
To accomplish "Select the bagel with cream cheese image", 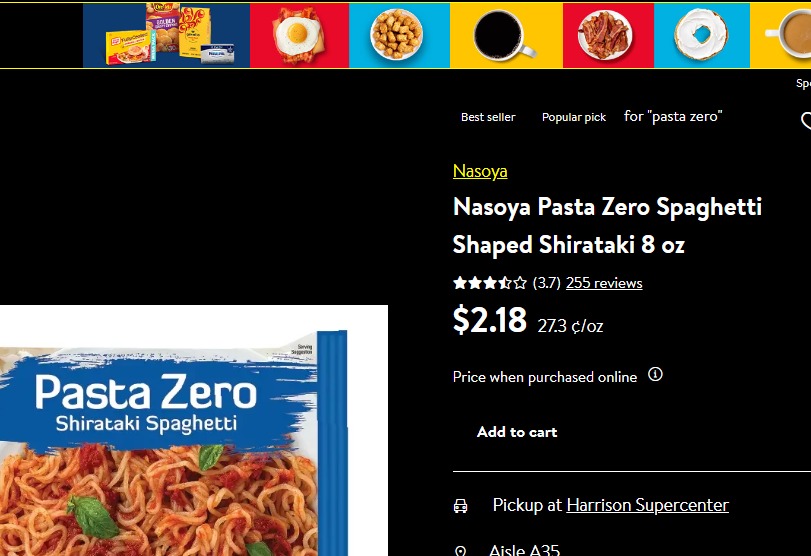I will tap(701, 35).
